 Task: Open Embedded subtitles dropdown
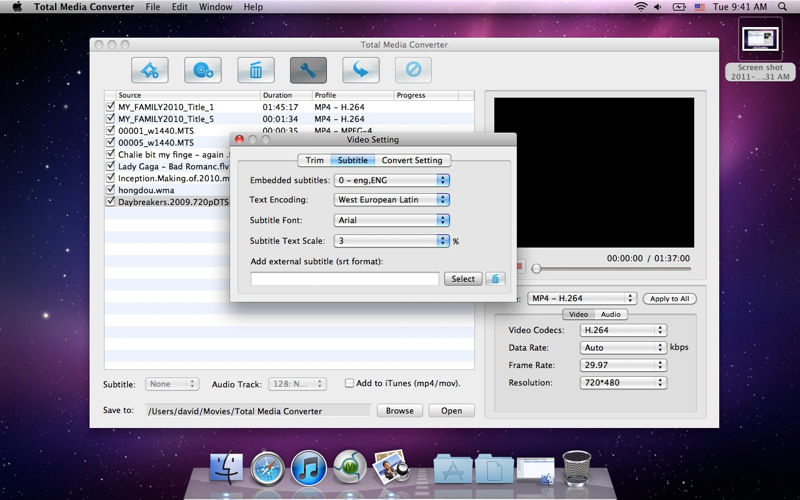click(x=391, y=180)
